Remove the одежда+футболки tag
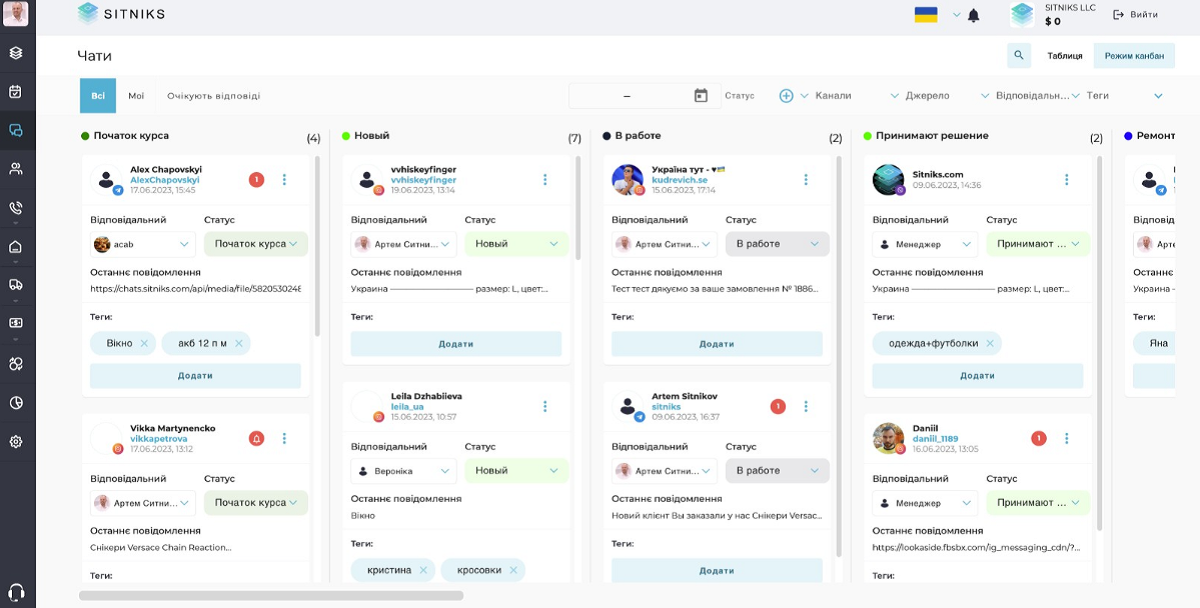 coord(990,343)
